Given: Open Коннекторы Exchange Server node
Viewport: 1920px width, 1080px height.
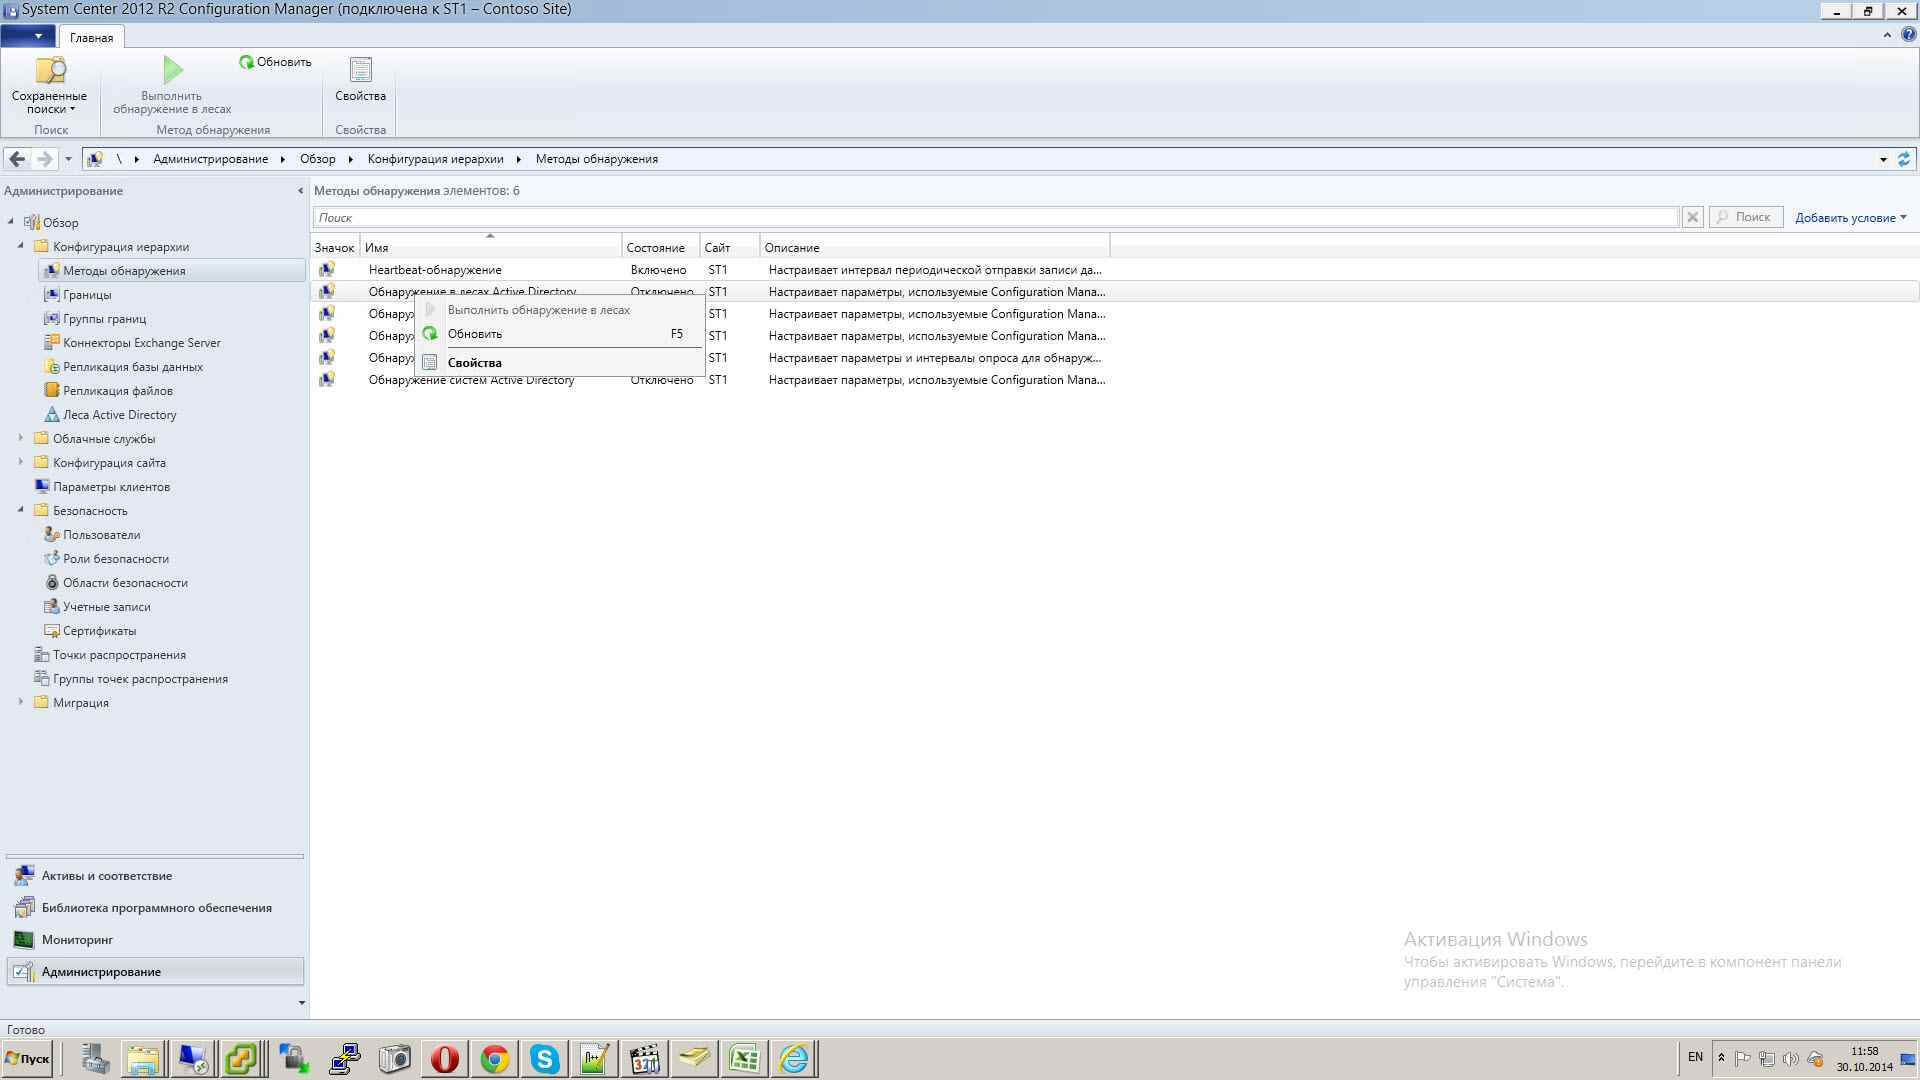Looking at the screenshot, I should click(141, 343).
